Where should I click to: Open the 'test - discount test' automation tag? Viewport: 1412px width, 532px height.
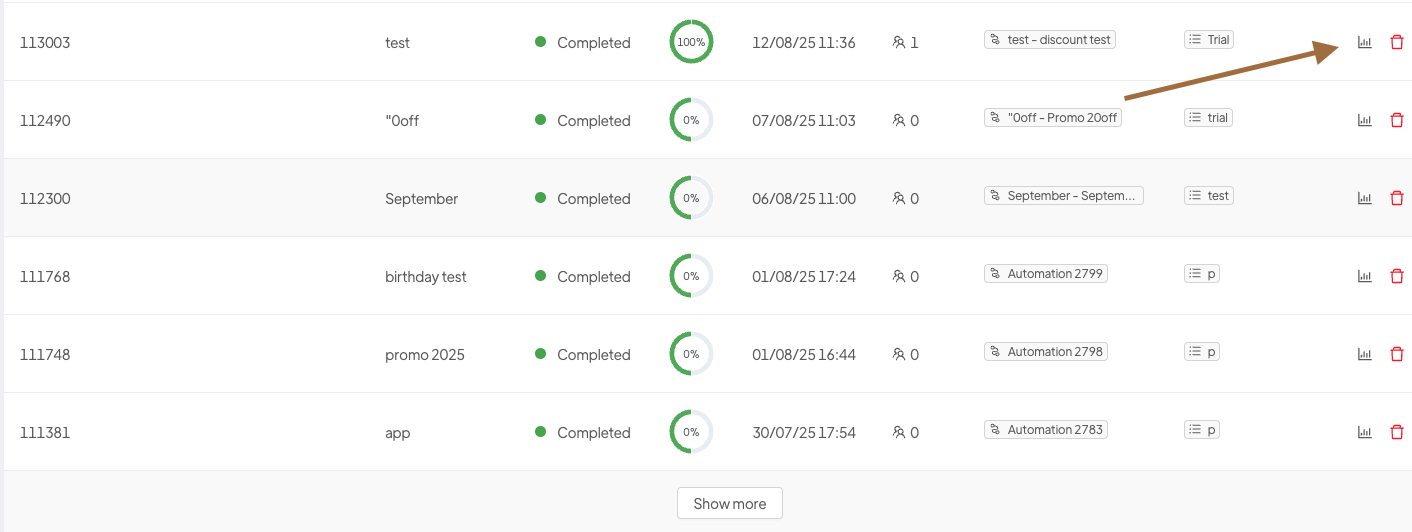tap(1050, 40)
